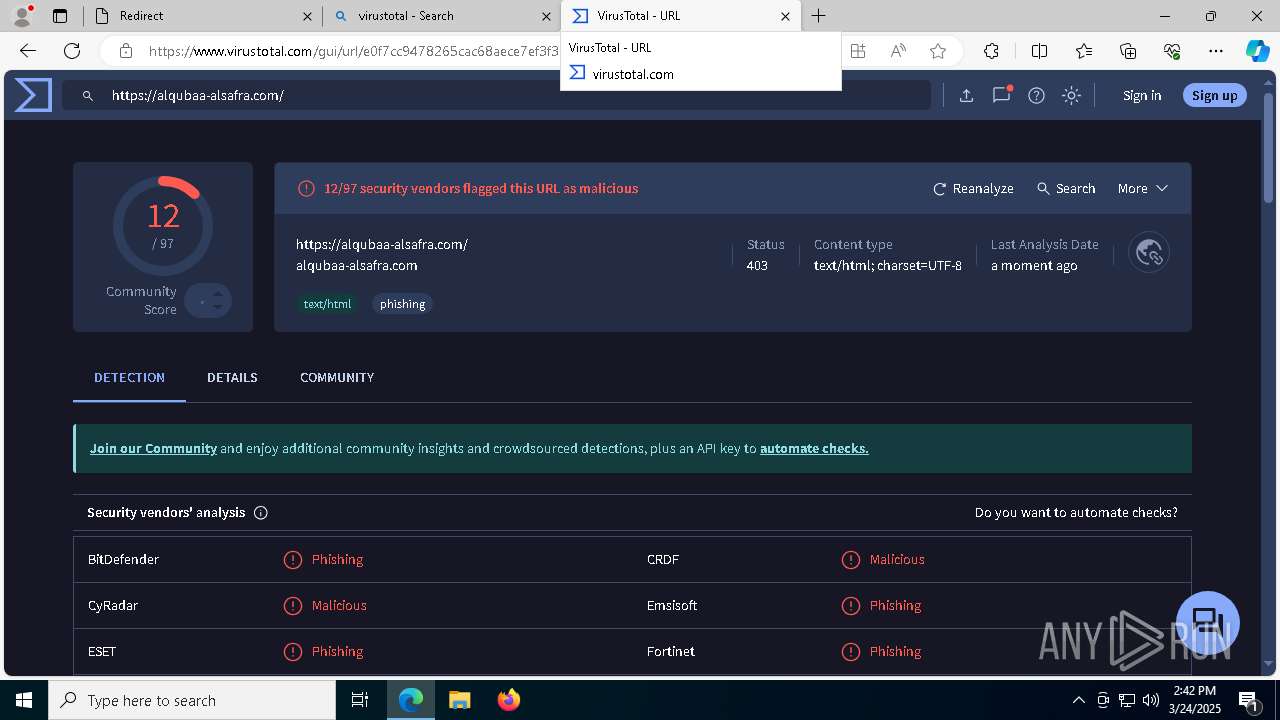Click the search magnifier in VirusTotal bar

coord(88,95)
